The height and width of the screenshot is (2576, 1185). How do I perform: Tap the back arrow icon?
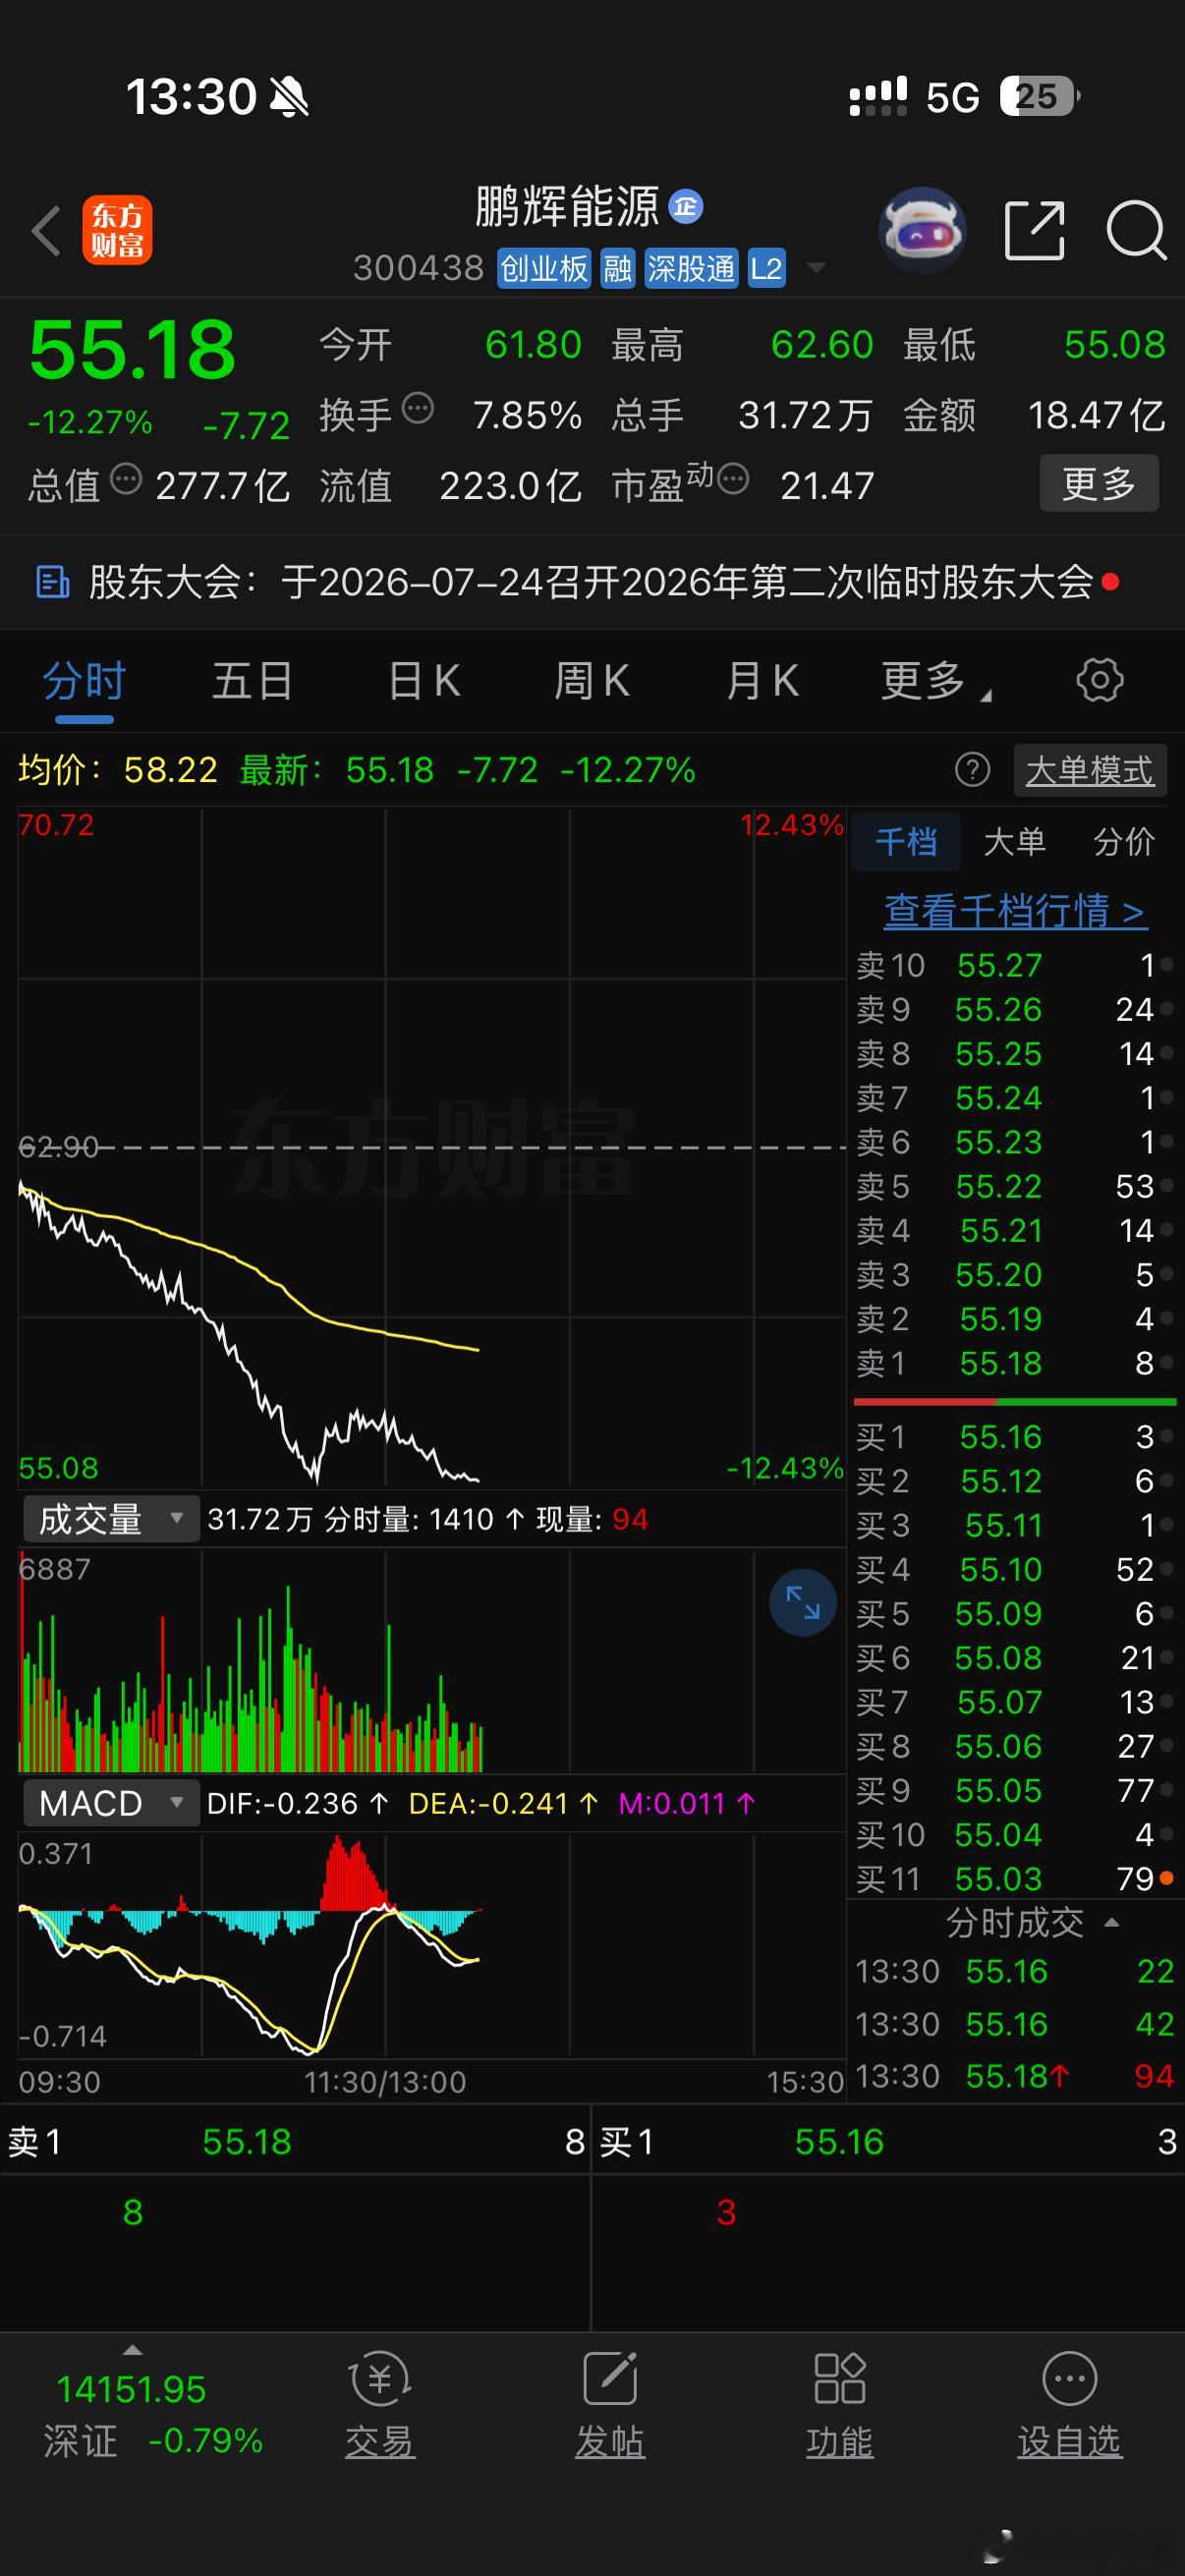click(x=47, y=231)
